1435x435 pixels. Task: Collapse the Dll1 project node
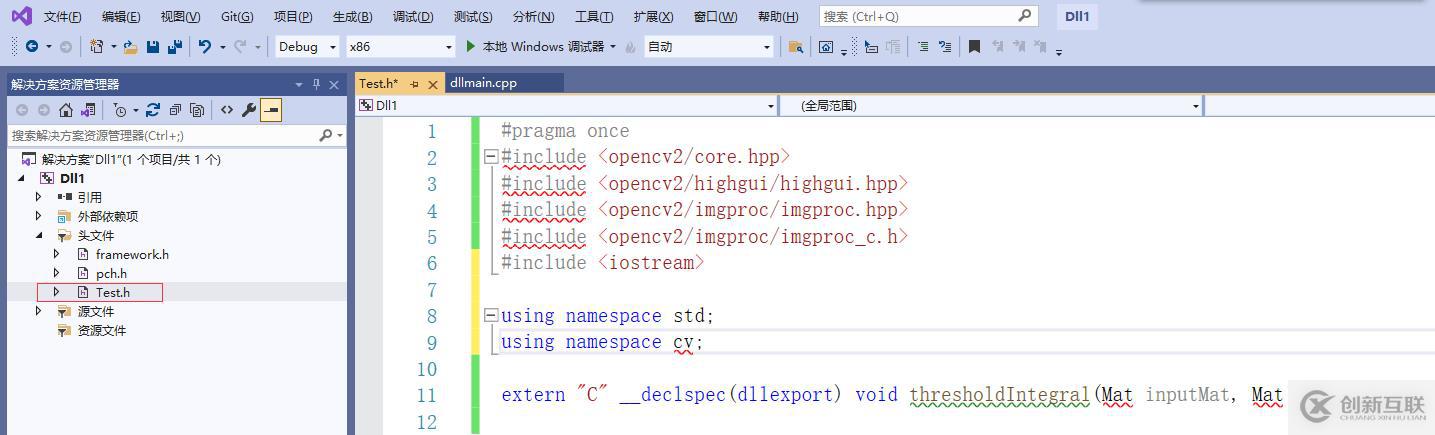click(21, 178)
